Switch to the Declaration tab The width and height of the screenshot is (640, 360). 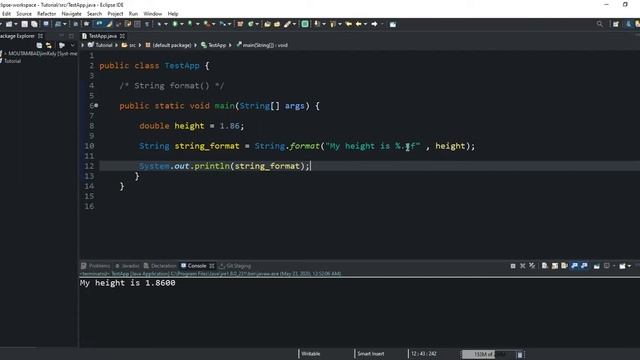[160, 266]
